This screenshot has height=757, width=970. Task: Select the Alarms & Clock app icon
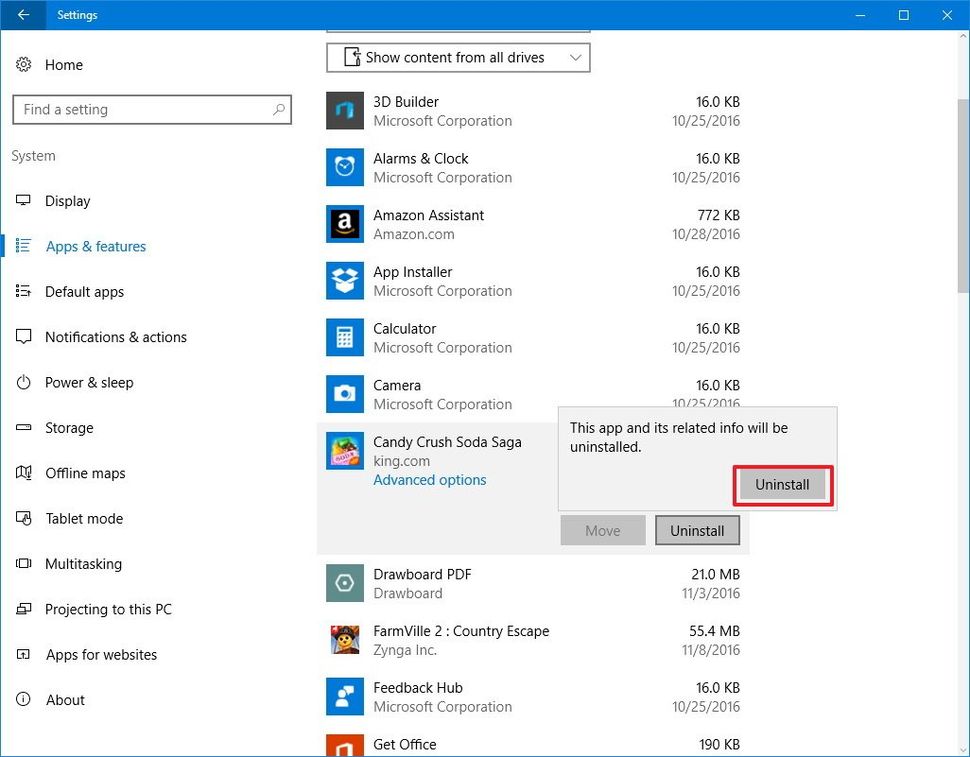pos(344,167)
